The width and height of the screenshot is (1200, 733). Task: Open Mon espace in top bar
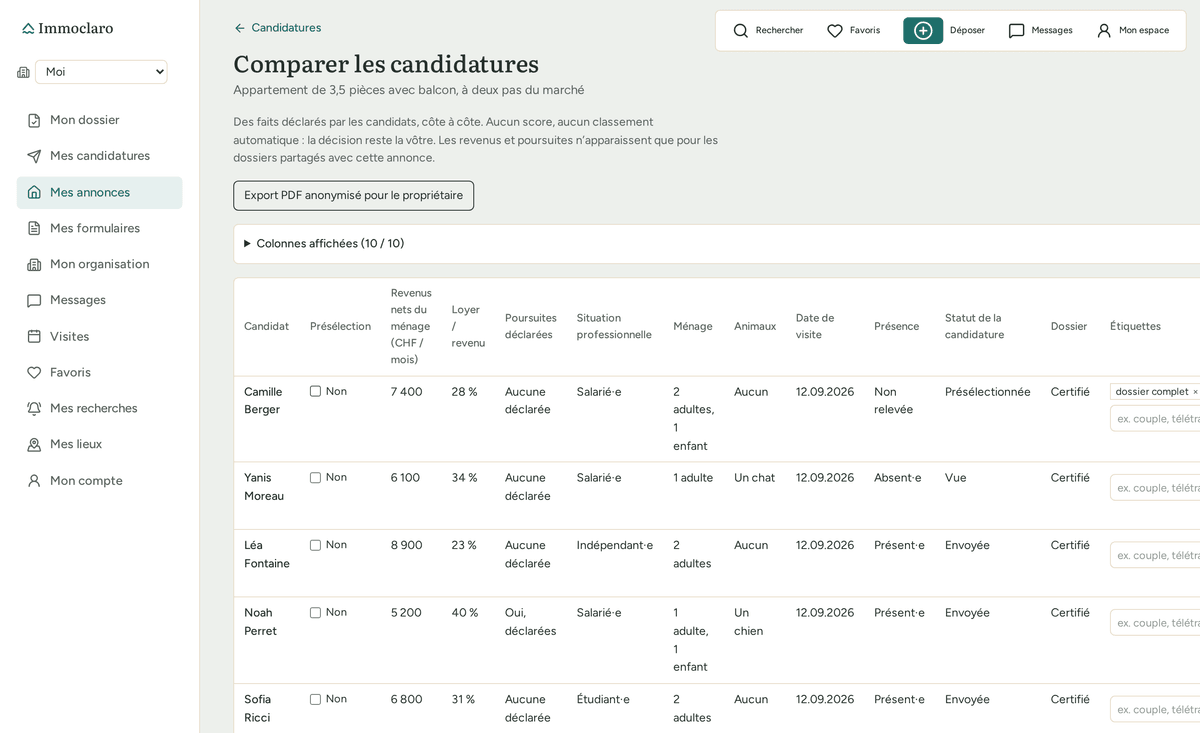pos(1133,31)
